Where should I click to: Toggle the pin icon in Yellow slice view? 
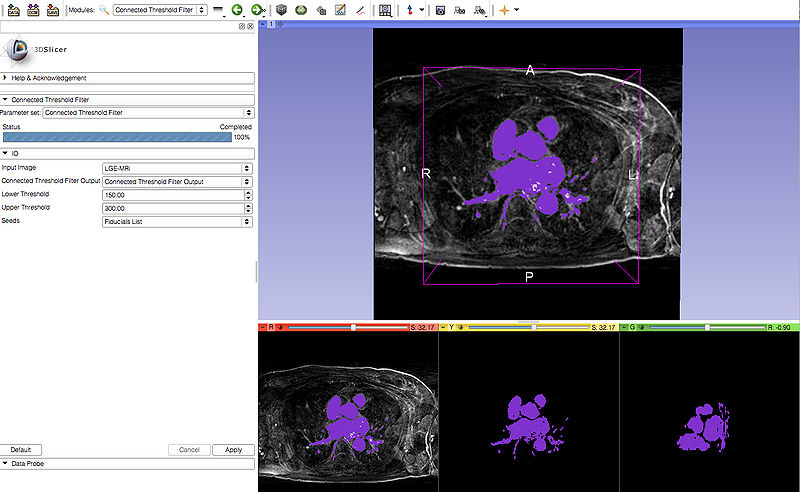(445, 327)
